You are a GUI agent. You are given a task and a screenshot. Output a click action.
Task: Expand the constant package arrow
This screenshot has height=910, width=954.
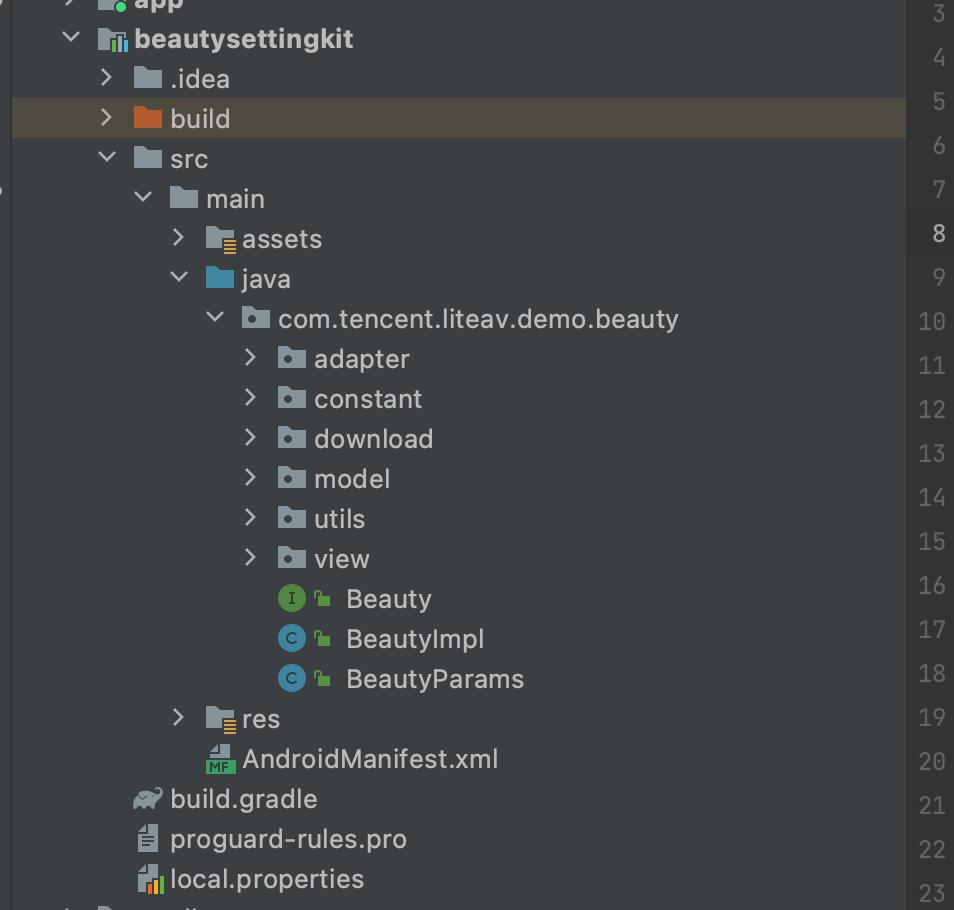tap(250, 398)
